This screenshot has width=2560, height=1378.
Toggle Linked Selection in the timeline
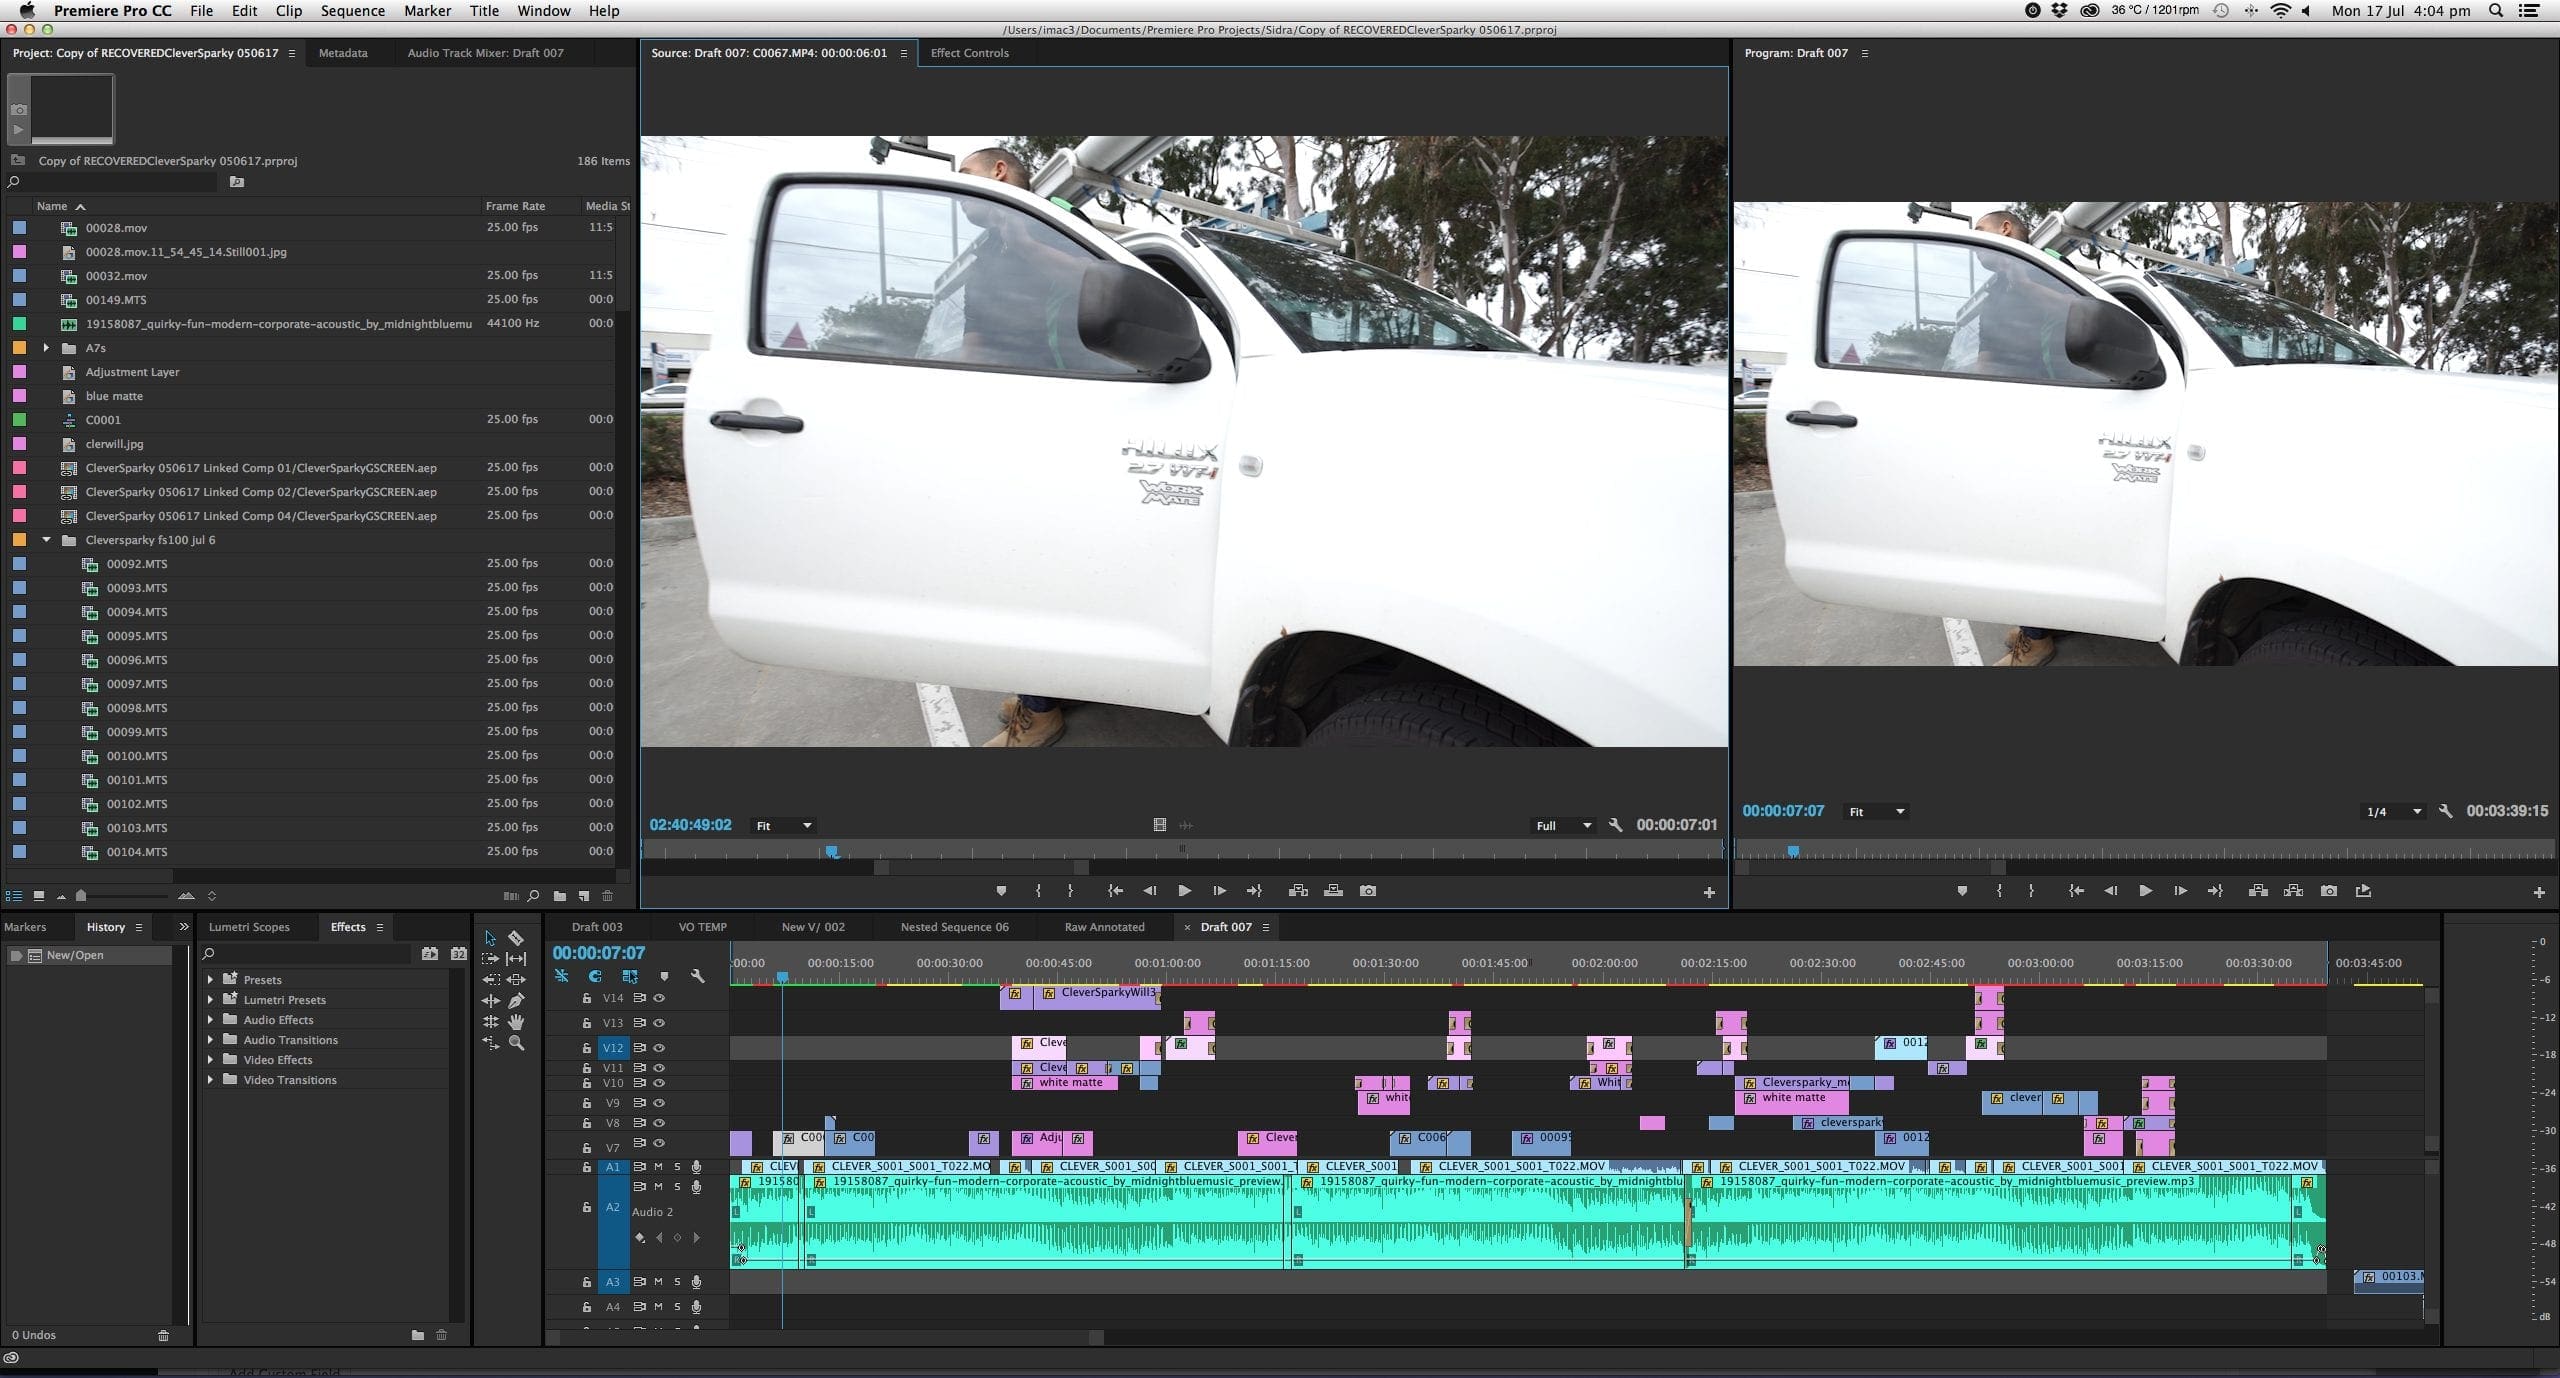(x=629, y=976)
